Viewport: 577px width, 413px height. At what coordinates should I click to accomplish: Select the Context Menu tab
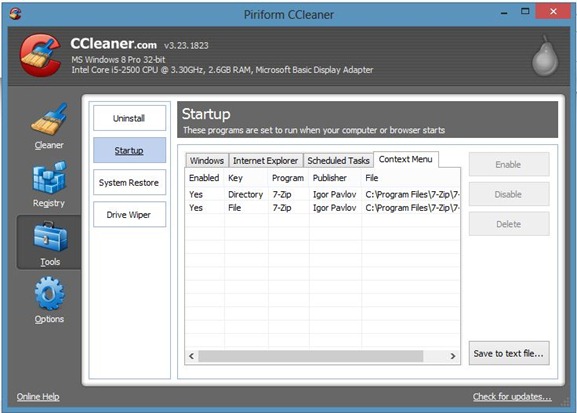[406, 159]
